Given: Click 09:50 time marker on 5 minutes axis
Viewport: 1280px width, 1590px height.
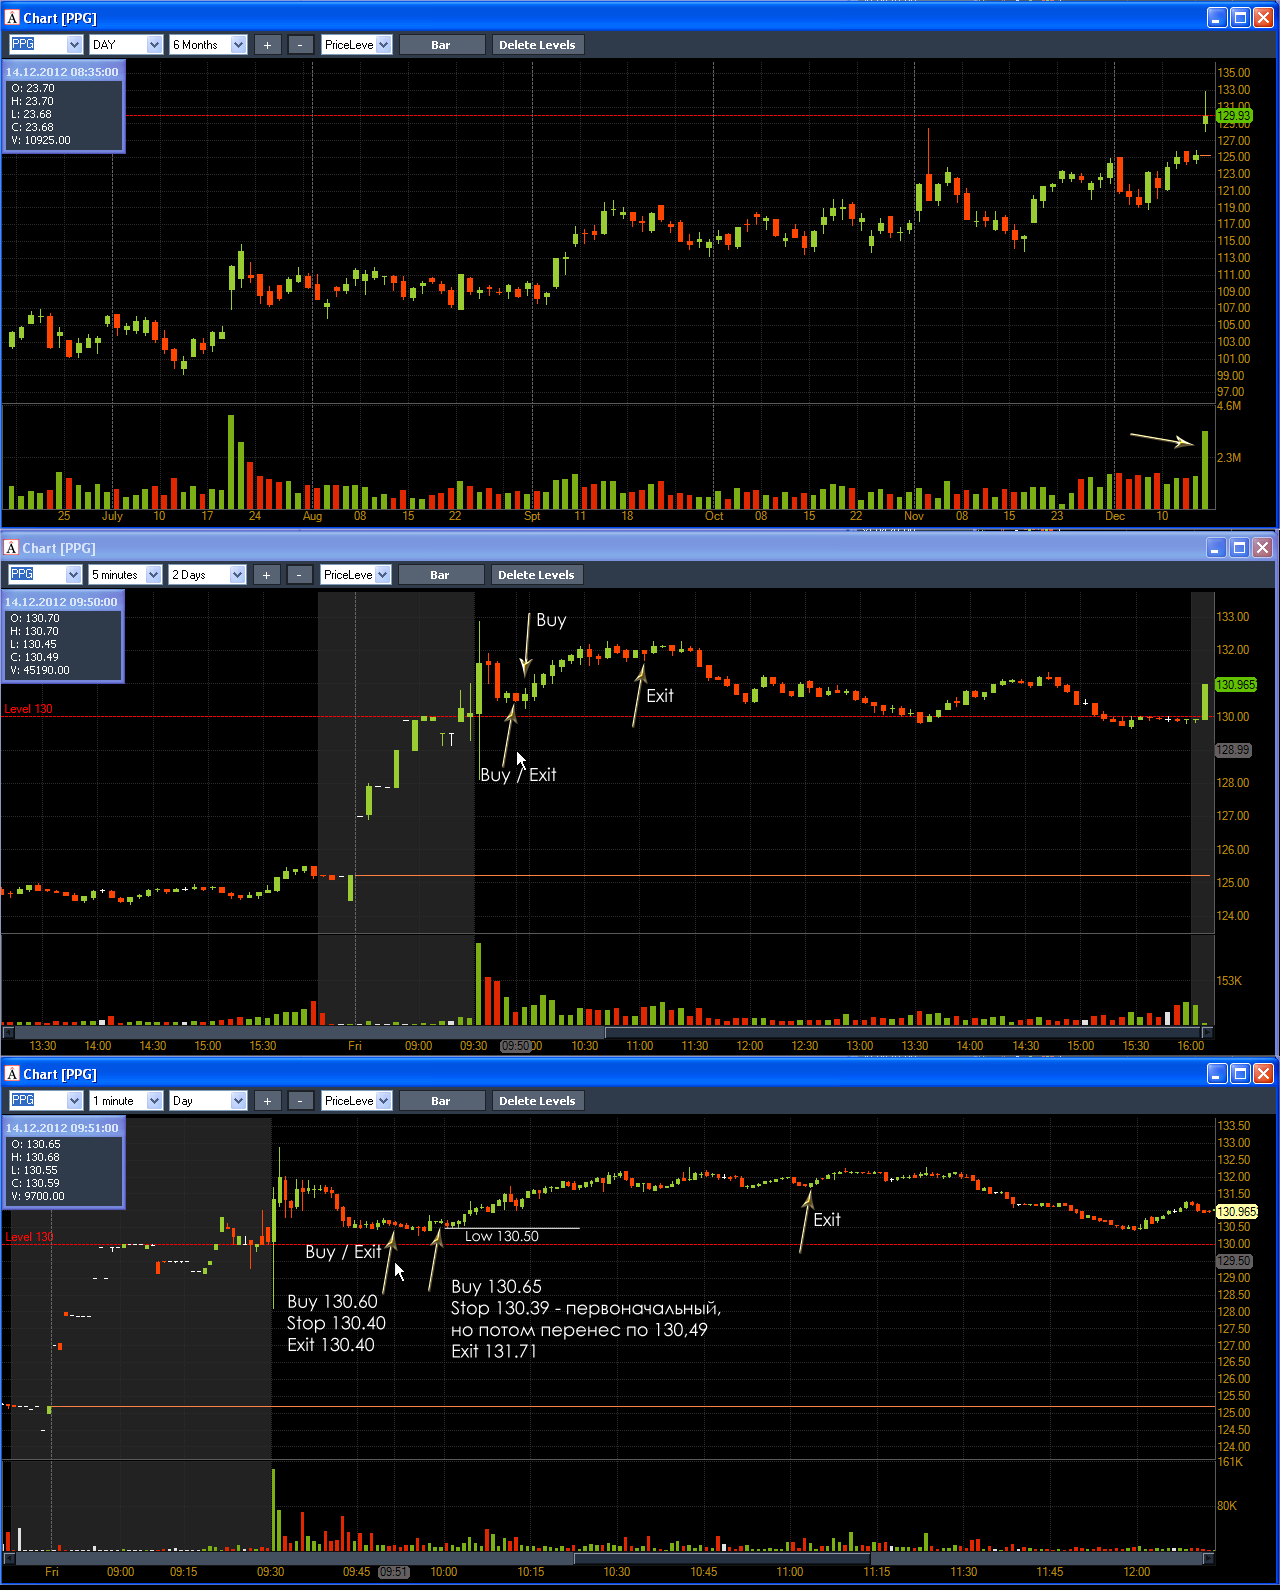Looking at the screenshot, I should 516,1046.
